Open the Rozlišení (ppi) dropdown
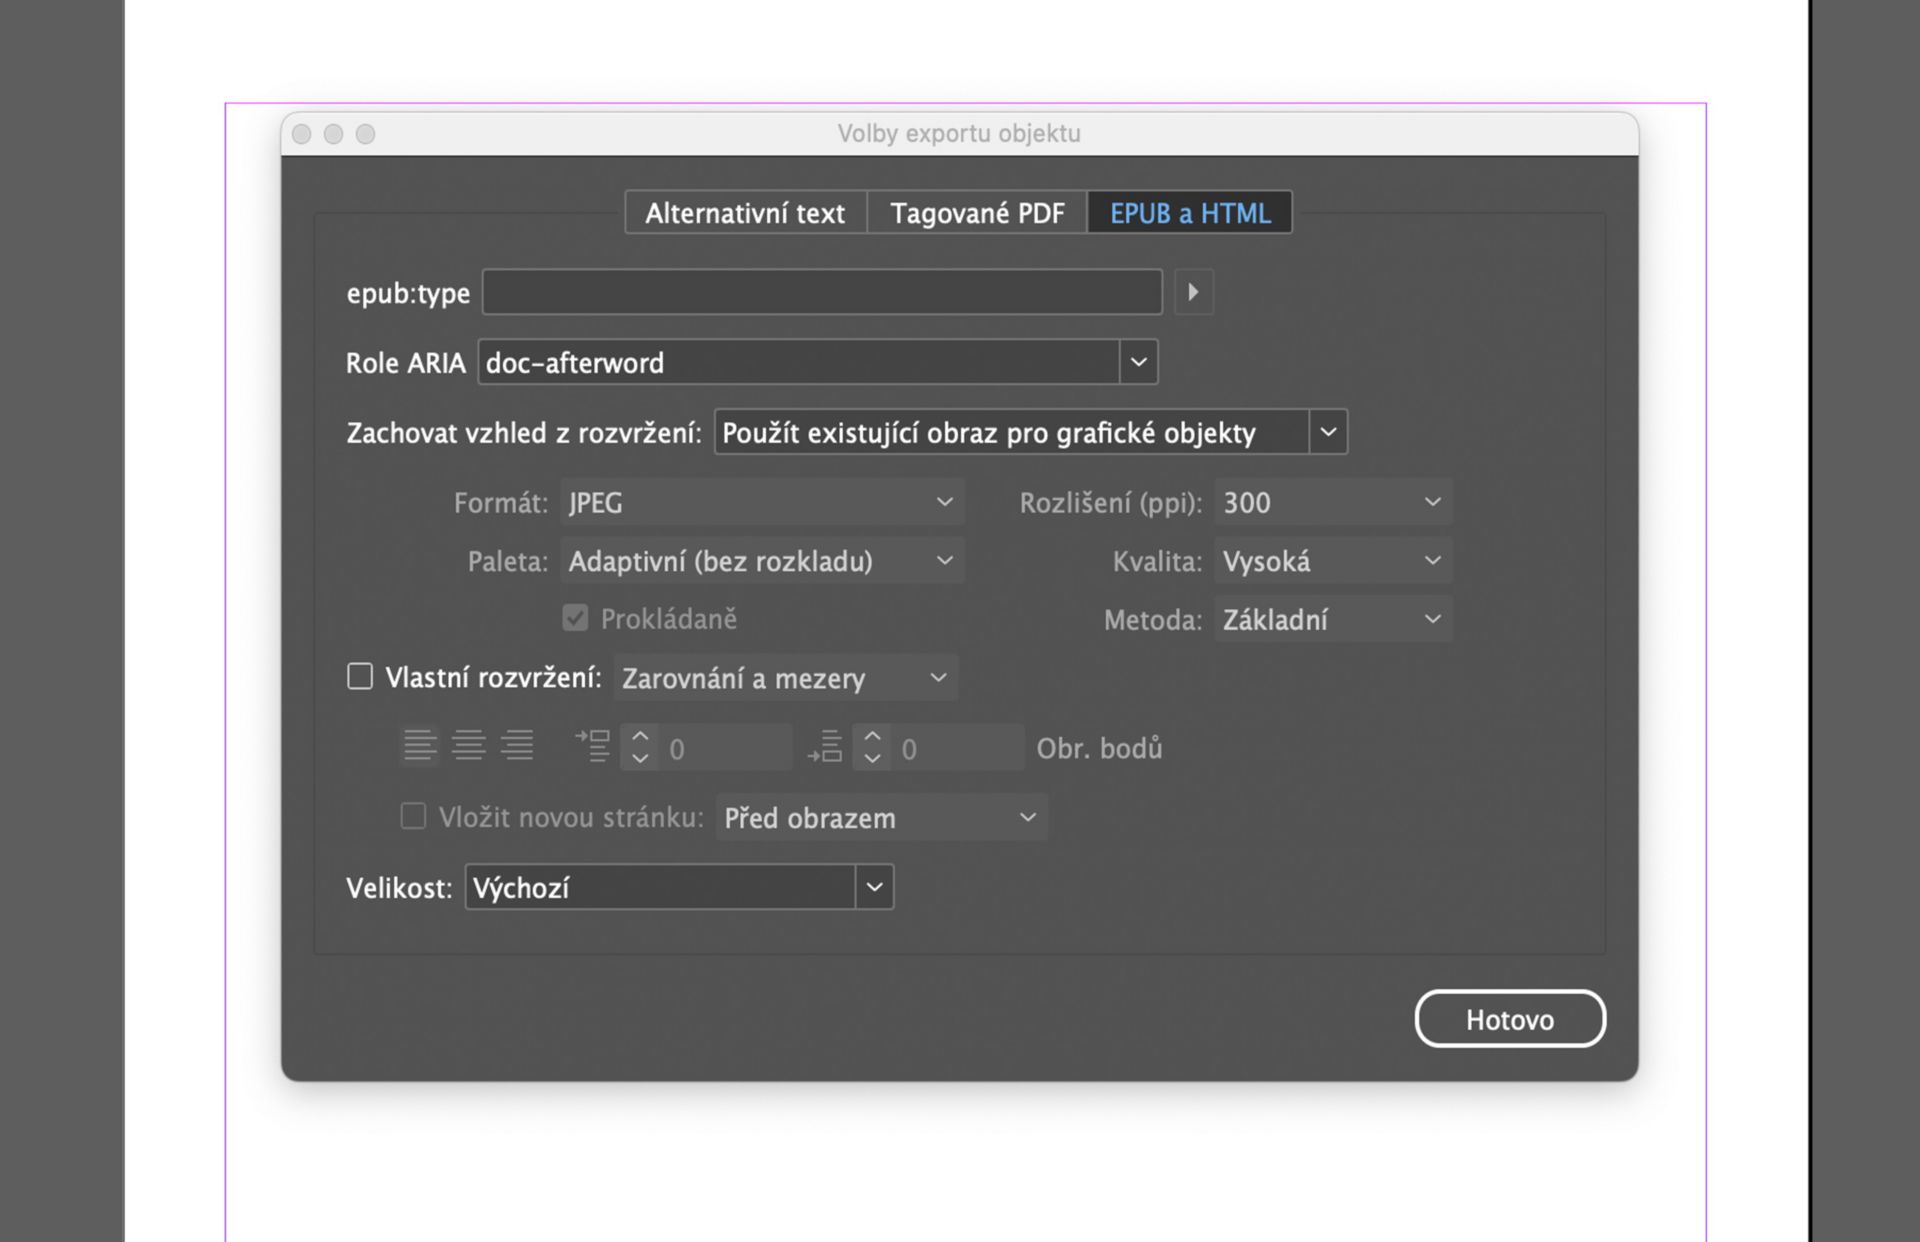1920x1242 pixels. [1432, 502]
